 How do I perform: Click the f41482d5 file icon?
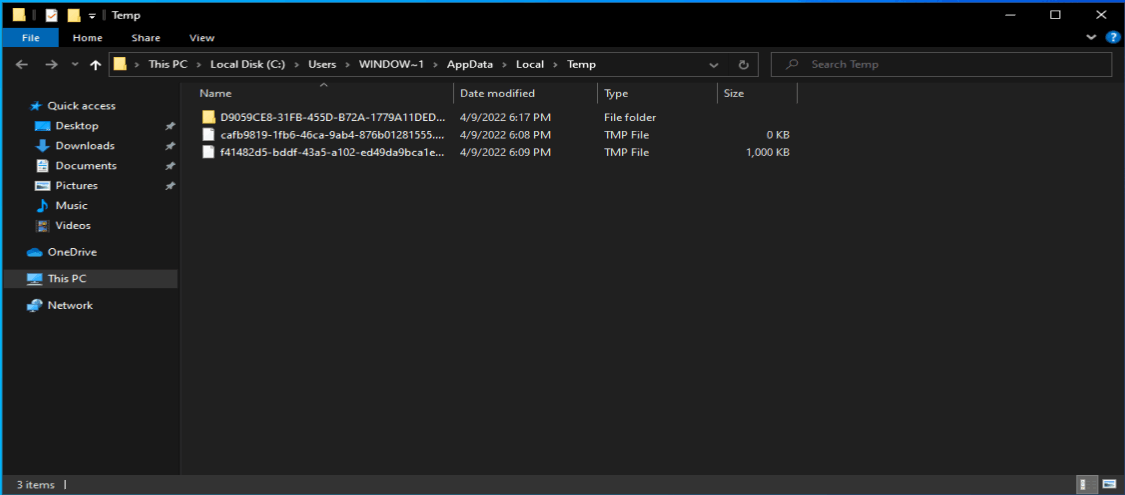208,152
